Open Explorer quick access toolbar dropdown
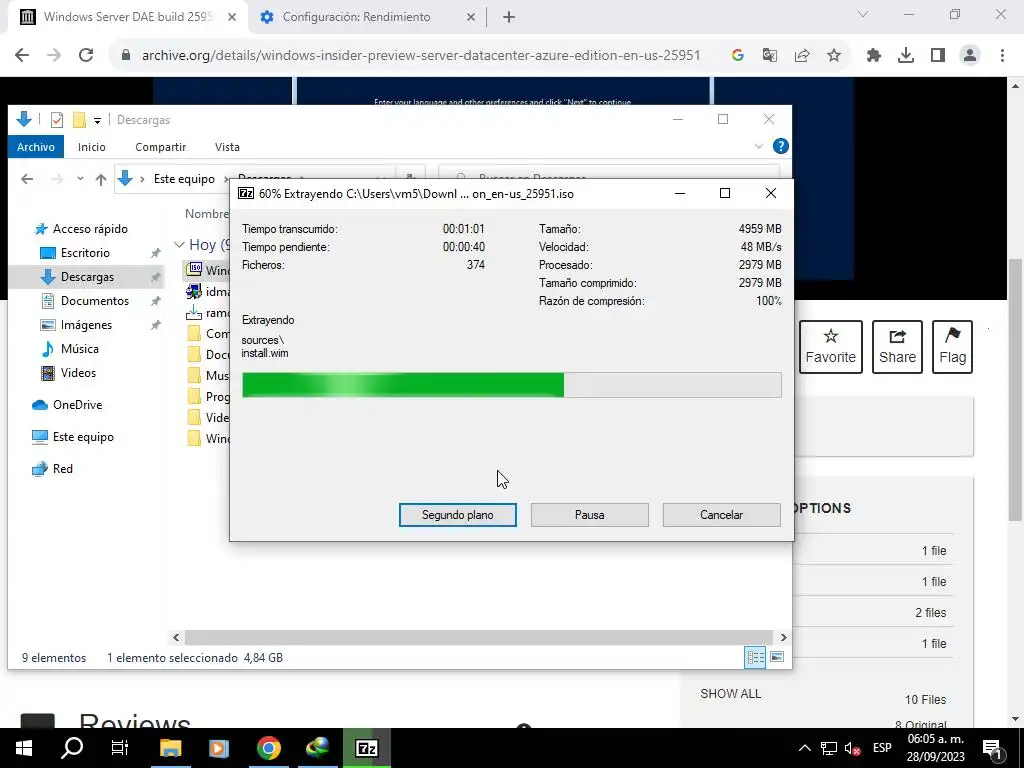 point(97,120)
